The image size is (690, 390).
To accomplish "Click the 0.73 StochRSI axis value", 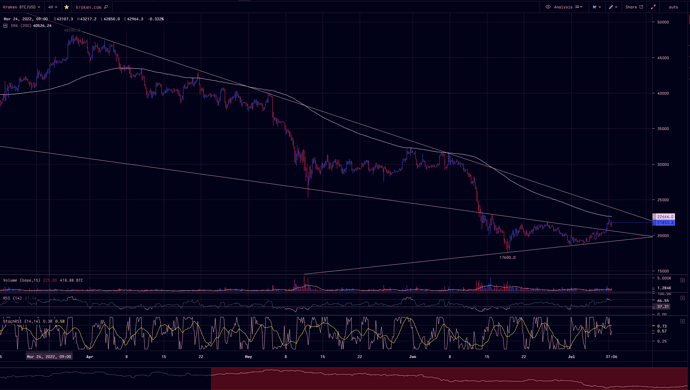I will tap(661, 326).
